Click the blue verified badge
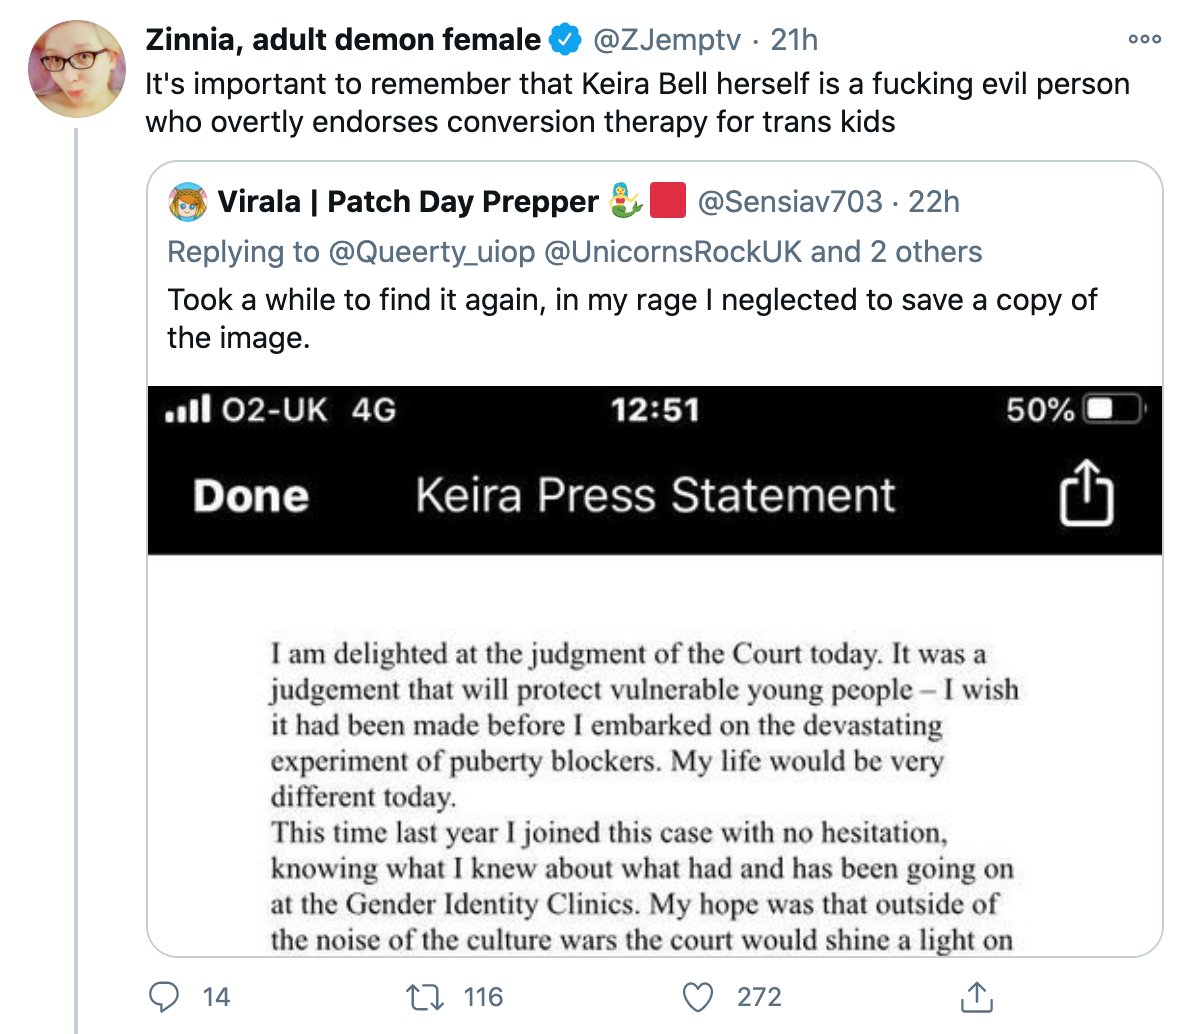The width and height of the screenshot is (1190, 1034). click(565, 39)
